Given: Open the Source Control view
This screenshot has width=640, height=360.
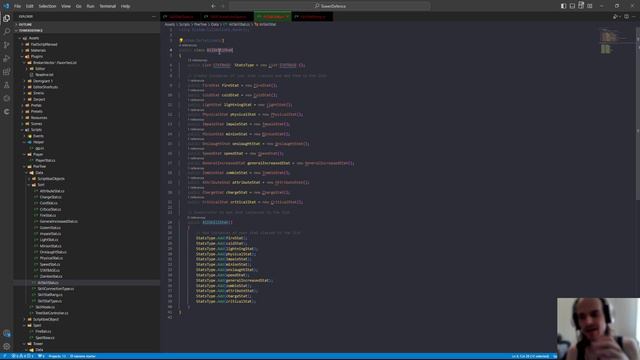Looking at the screenshot, I should [7, 45].
